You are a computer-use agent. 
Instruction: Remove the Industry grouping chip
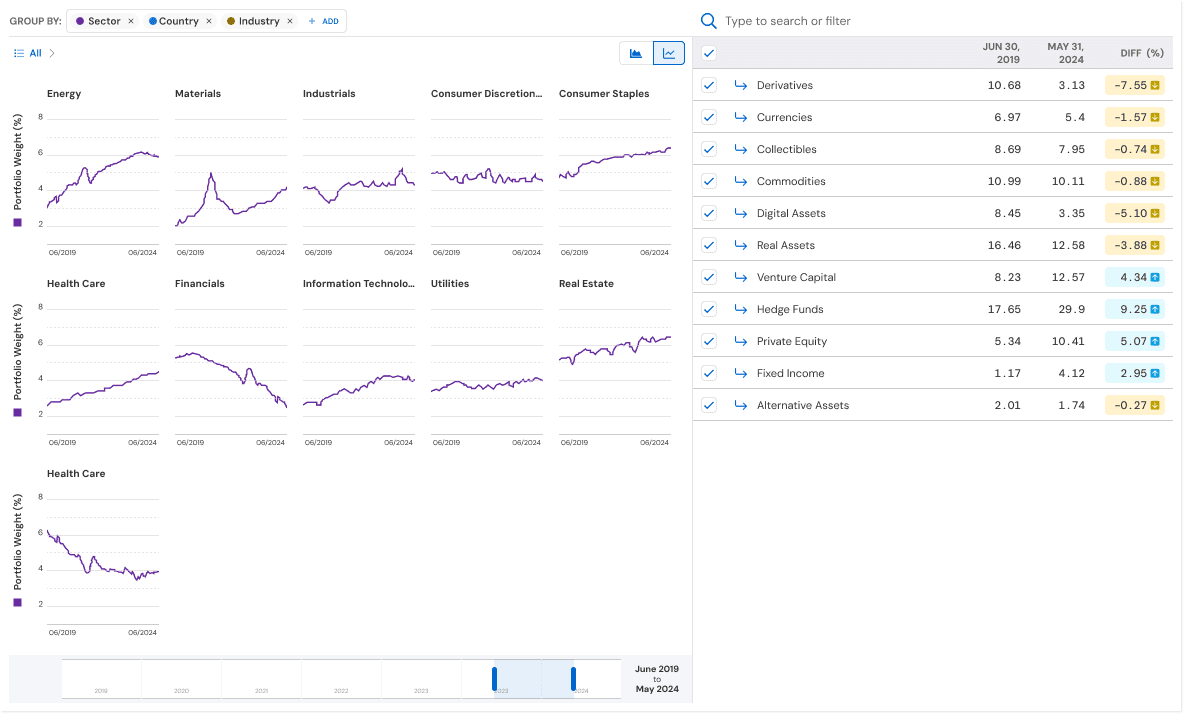coord(290,21)
